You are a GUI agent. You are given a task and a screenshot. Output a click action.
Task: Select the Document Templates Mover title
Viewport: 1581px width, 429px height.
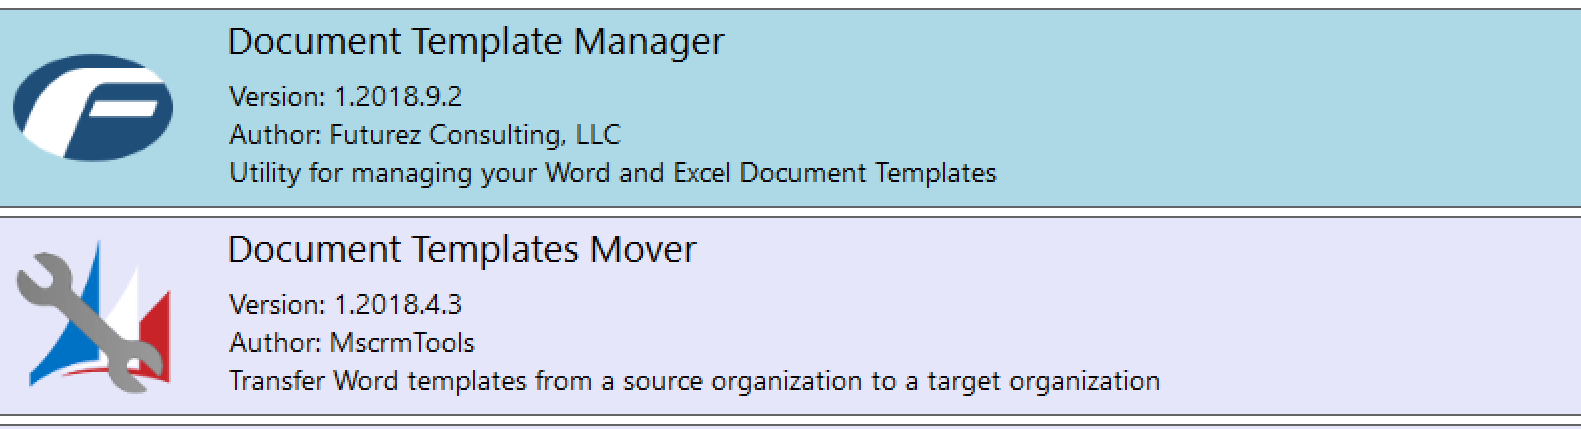461,250
